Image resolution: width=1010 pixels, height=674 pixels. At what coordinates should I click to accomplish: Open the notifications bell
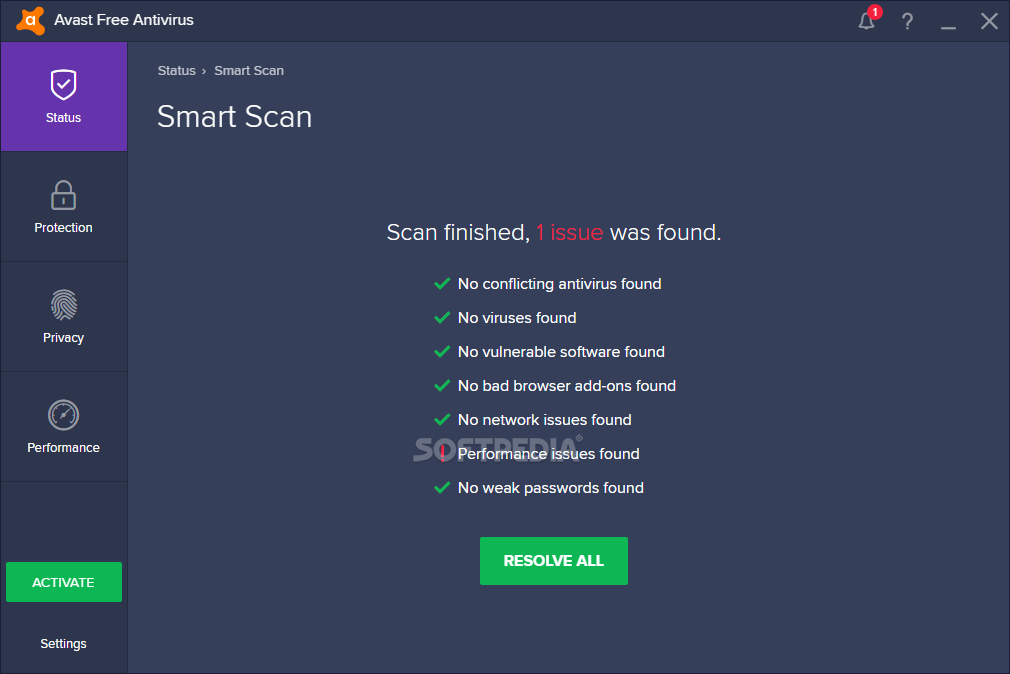click(x=867, y=21)
